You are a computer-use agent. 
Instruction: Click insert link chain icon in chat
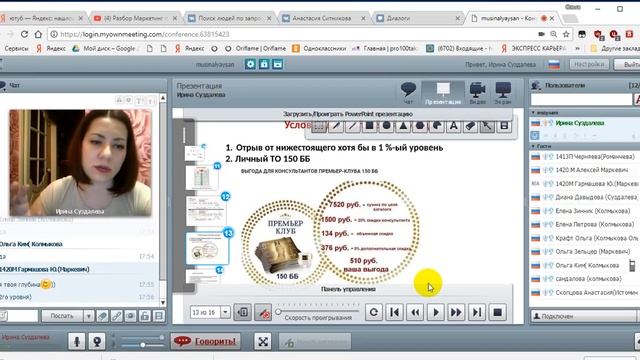[x=116, y=316]
